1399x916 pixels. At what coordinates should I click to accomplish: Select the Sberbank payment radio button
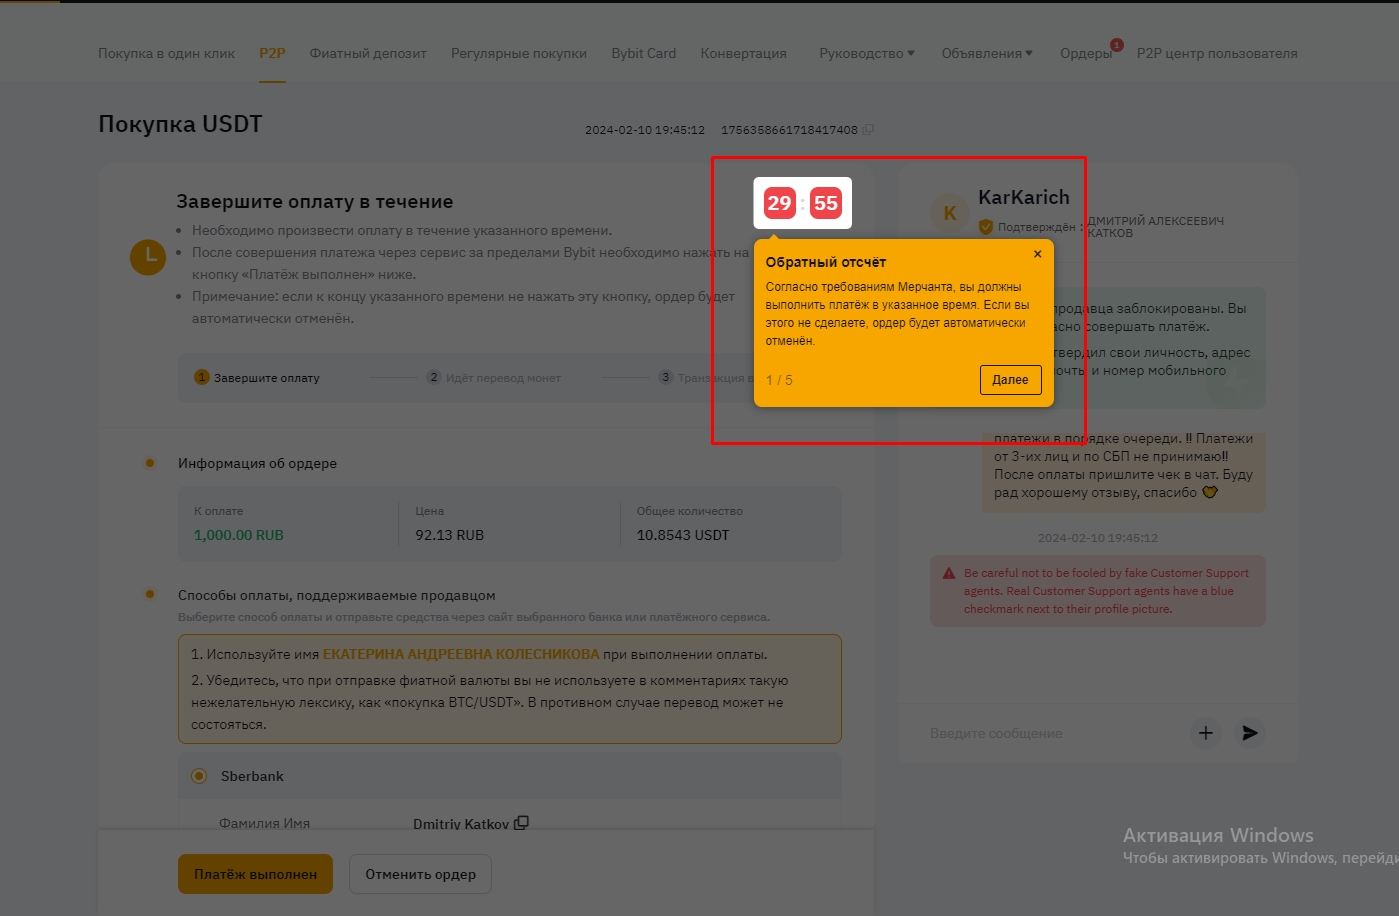(x=199, y=776)
